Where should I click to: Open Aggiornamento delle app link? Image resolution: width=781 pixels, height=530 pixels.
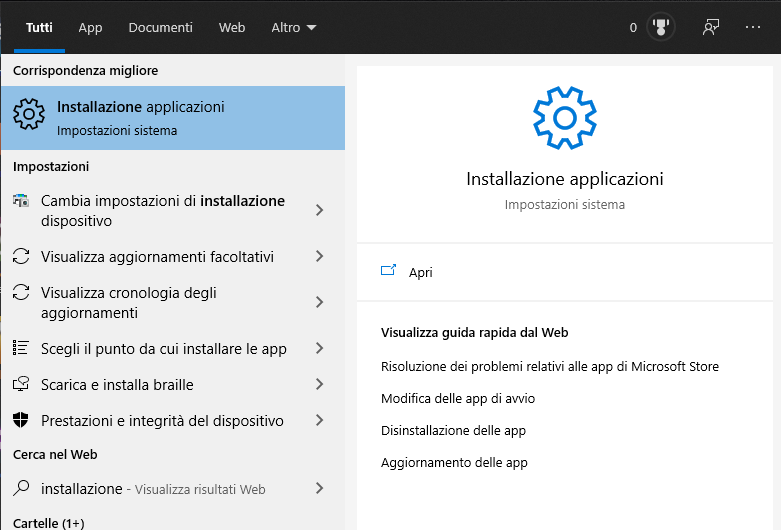click(x=454, y=463)
